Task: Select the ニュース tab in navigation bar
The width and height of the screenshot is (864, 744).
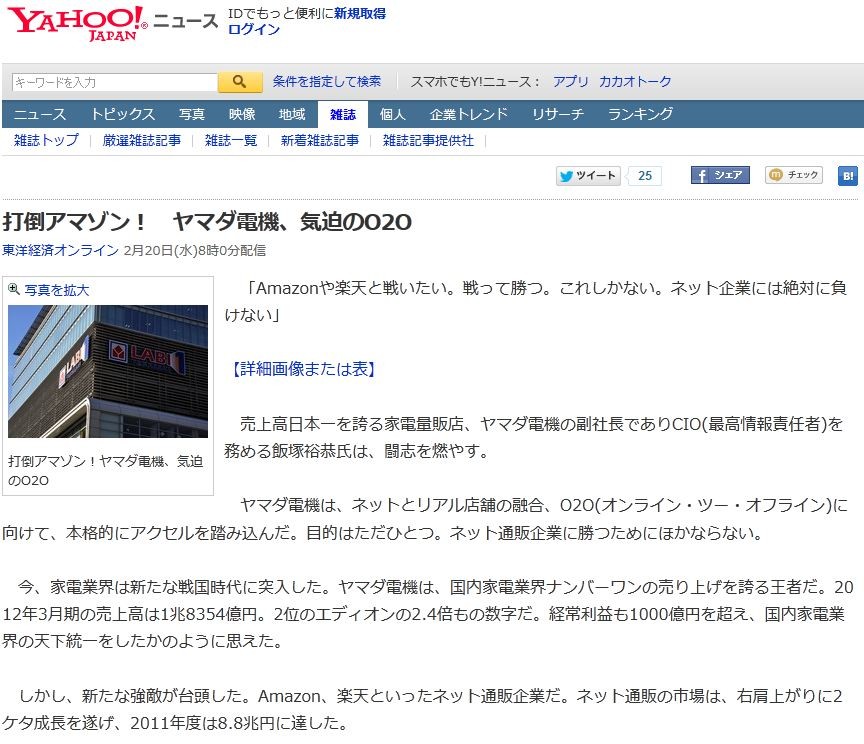Action: coord(40,114)
